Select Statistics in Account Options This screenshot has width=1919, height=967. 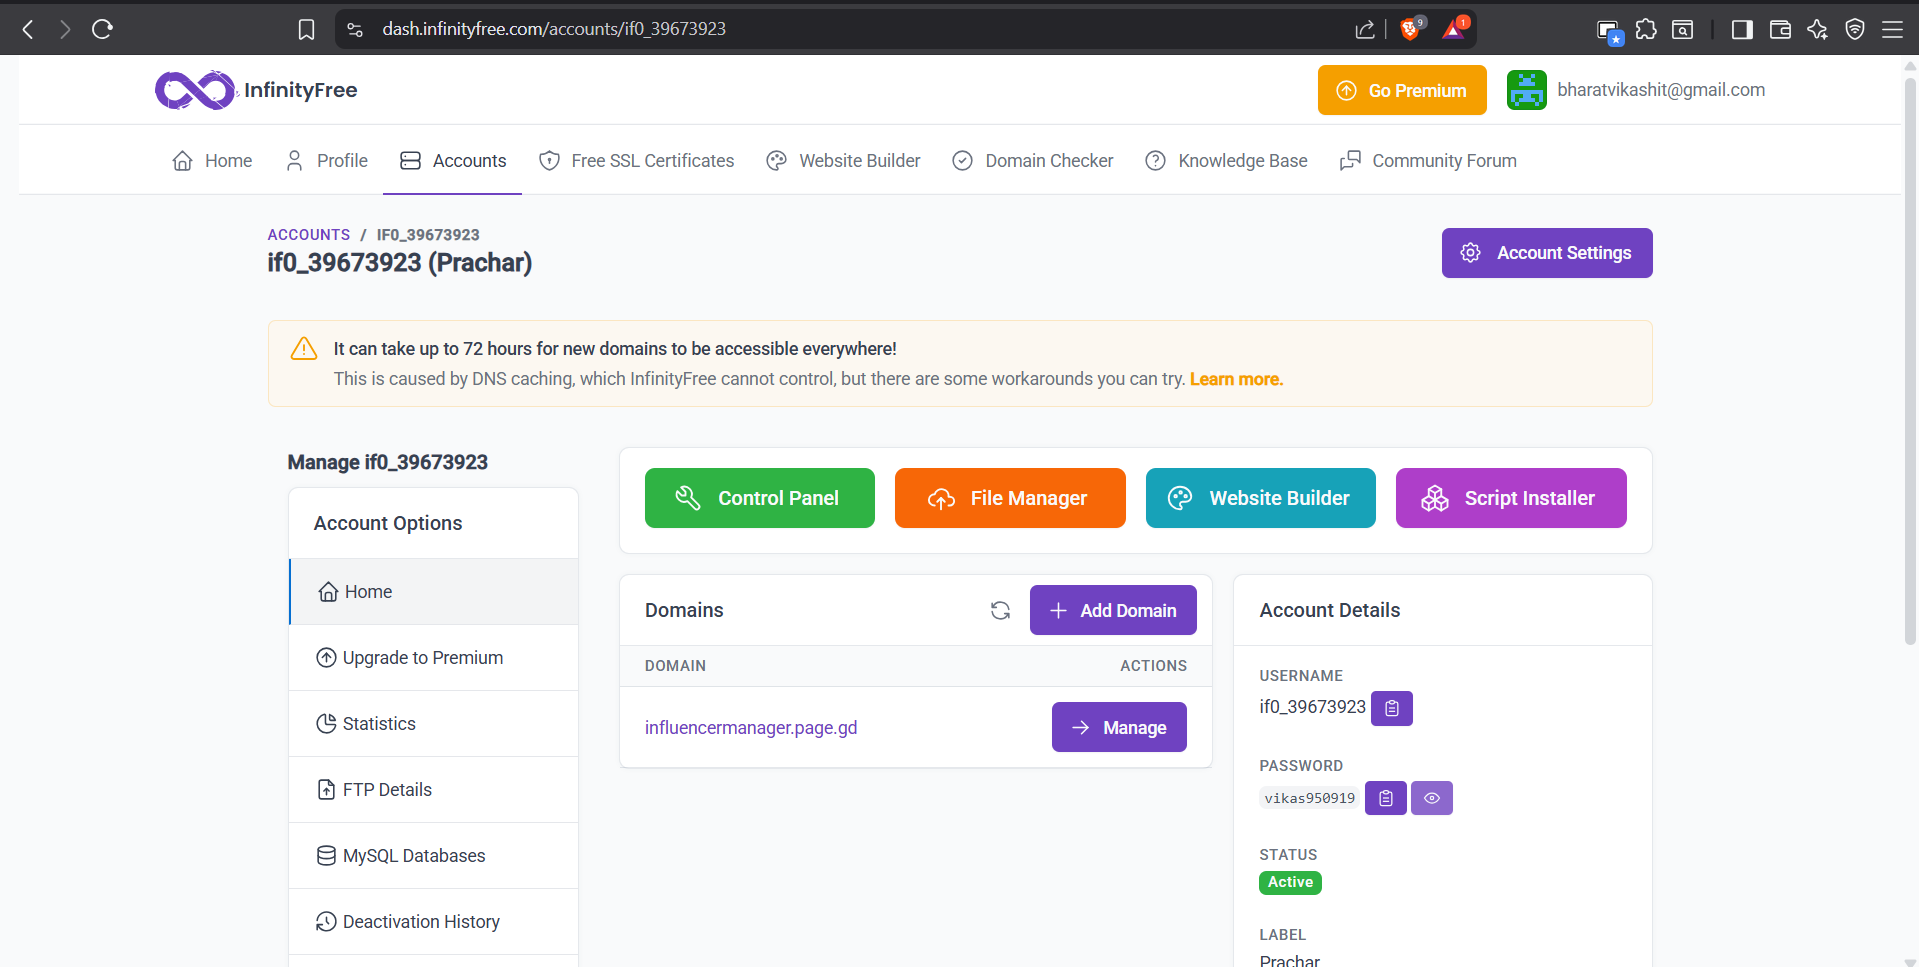(433, 724)
